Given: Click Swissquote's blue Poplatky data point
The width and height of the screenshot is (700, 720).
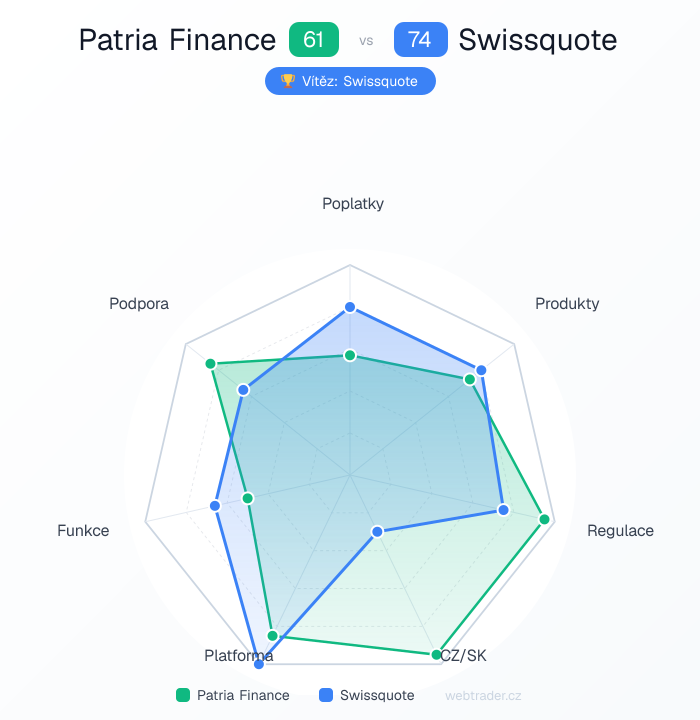Looking at the screenshot, I should tap(350, 307).
